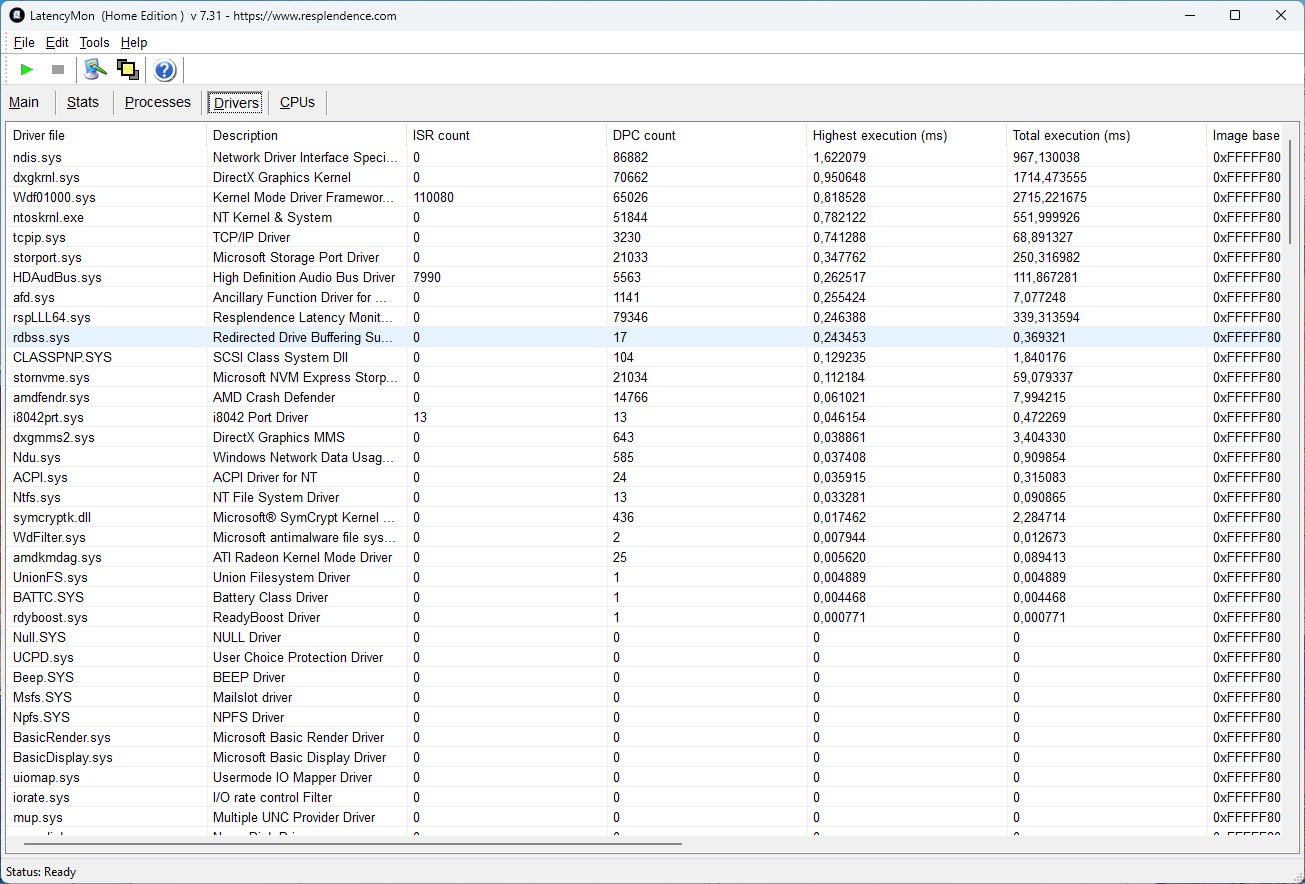Click the Driver file column header

tap(39, 135)
